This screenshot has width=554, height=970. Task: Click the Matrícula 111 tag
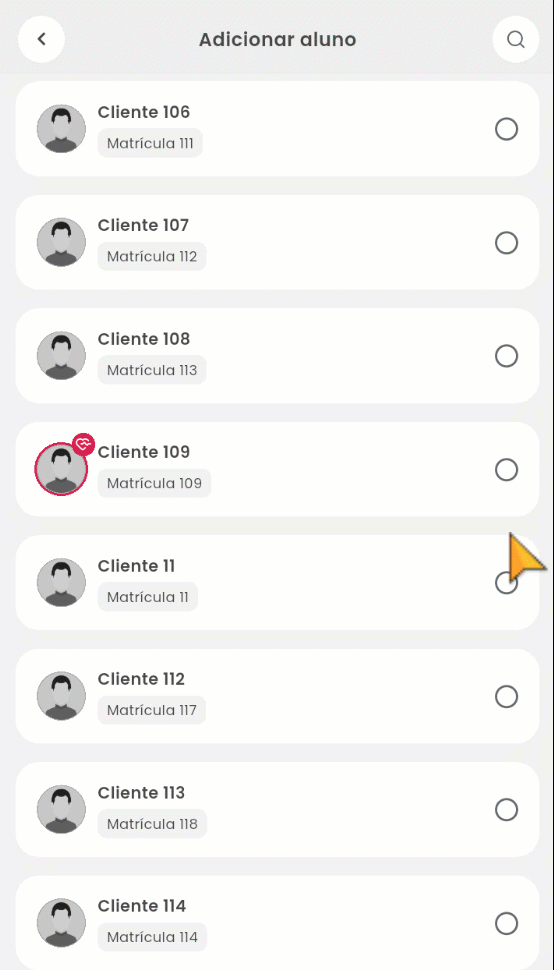(150, 143)
